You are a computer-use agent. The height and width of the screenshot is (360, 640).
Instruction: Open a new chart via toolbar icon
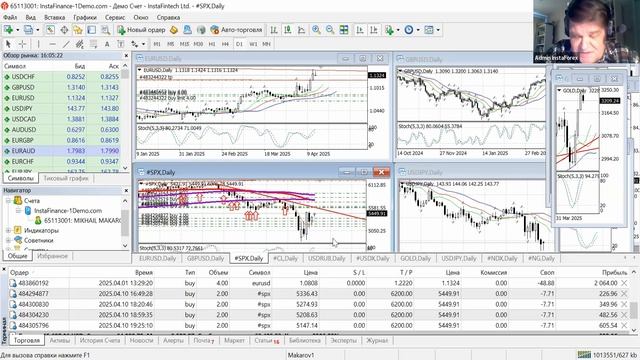8,30
